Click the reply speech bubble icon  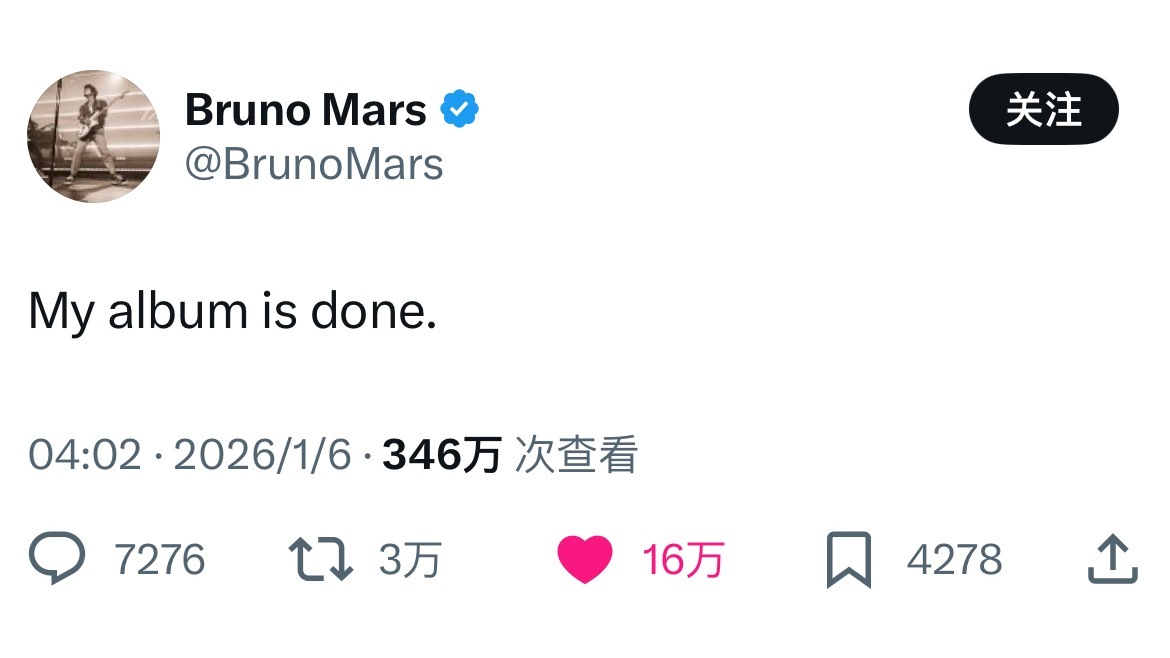pyautogui.click(x=55, y=559)
